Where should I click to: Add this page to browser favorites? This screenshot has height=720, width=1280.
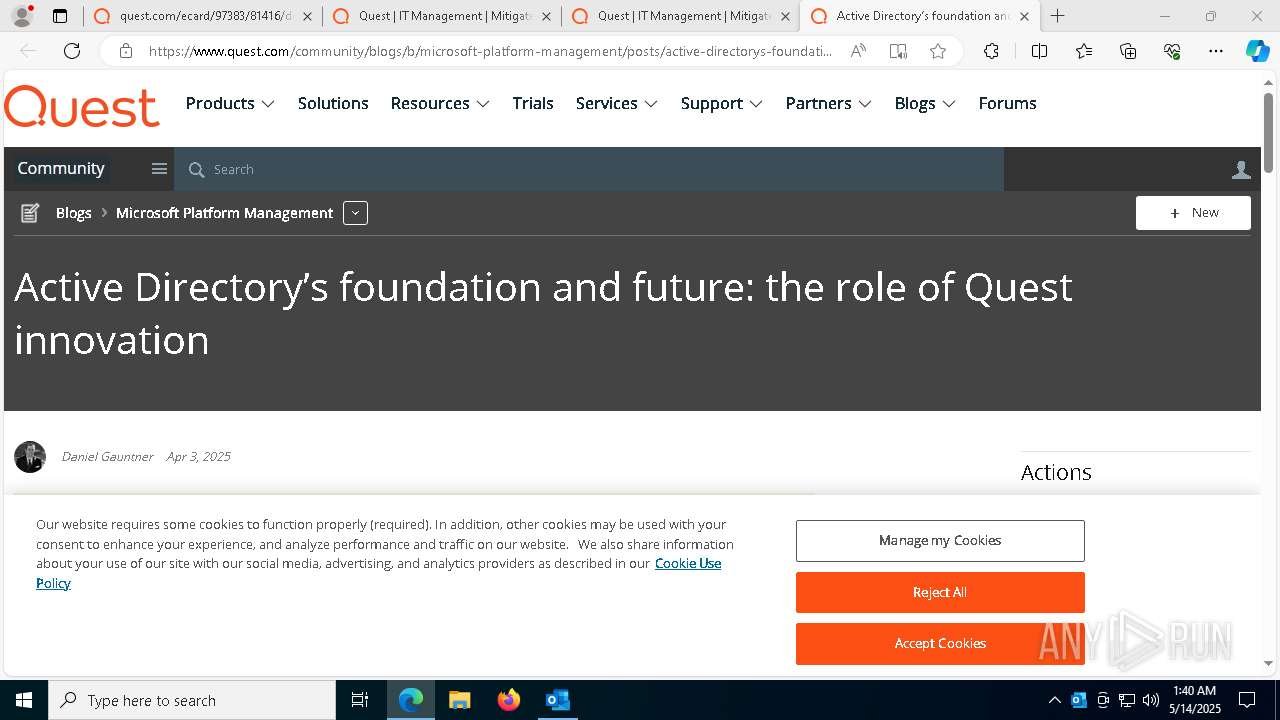pyautogui.click(x=938, y=52)
